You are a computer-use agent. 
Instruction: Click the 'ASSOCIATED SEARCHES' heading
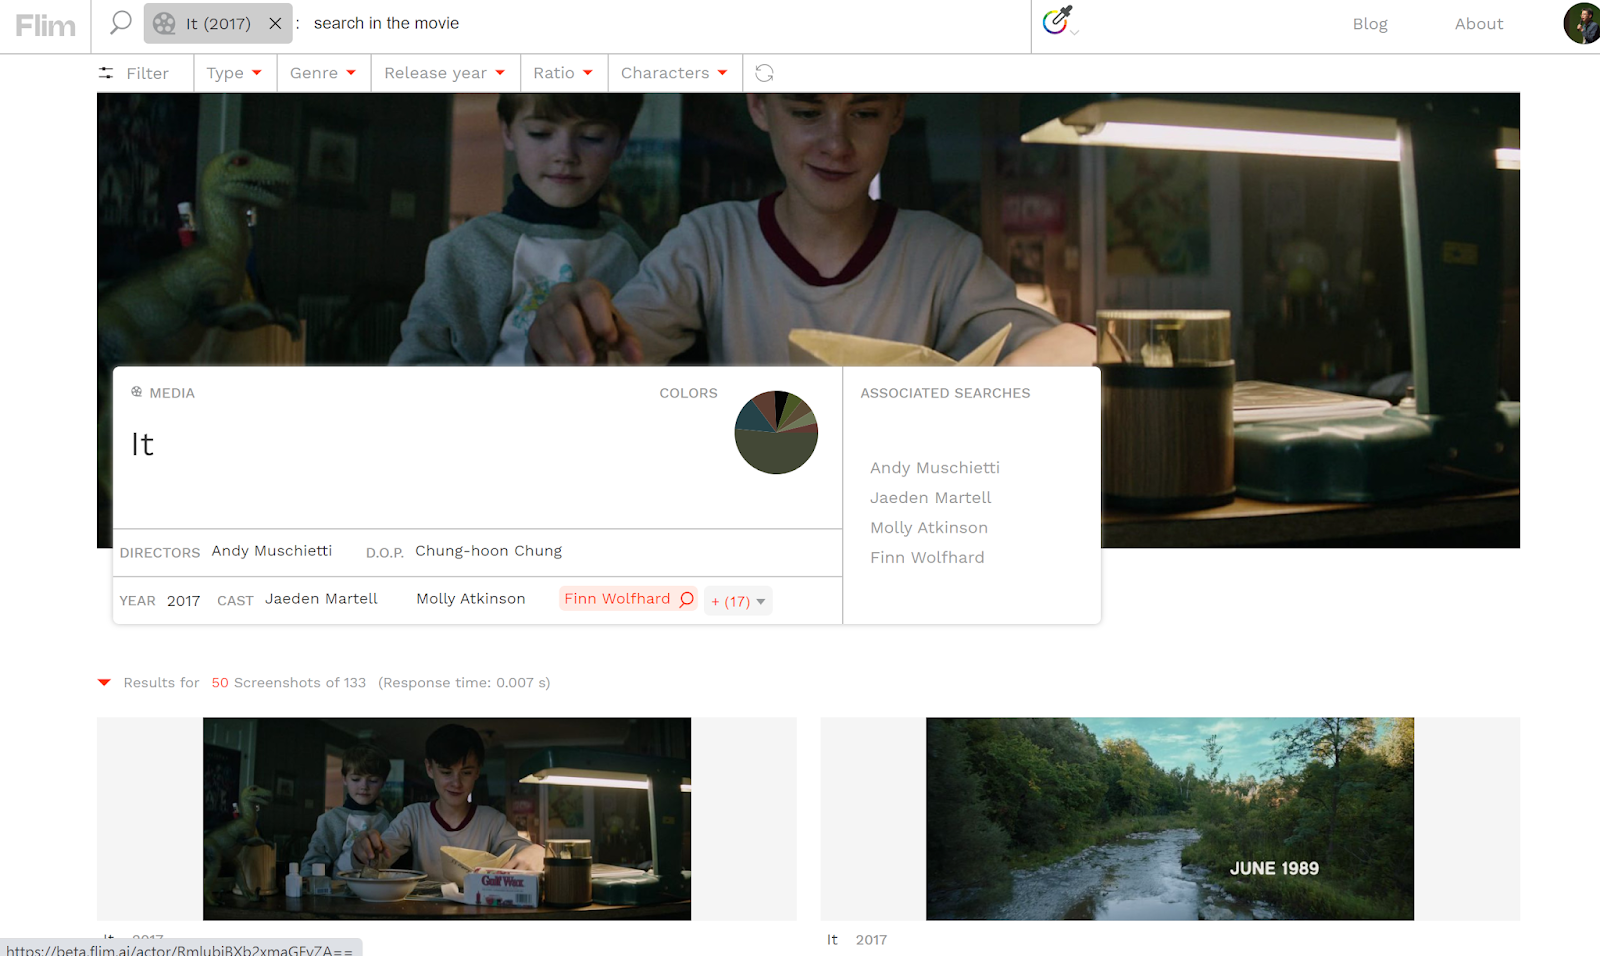click(945, 393)
